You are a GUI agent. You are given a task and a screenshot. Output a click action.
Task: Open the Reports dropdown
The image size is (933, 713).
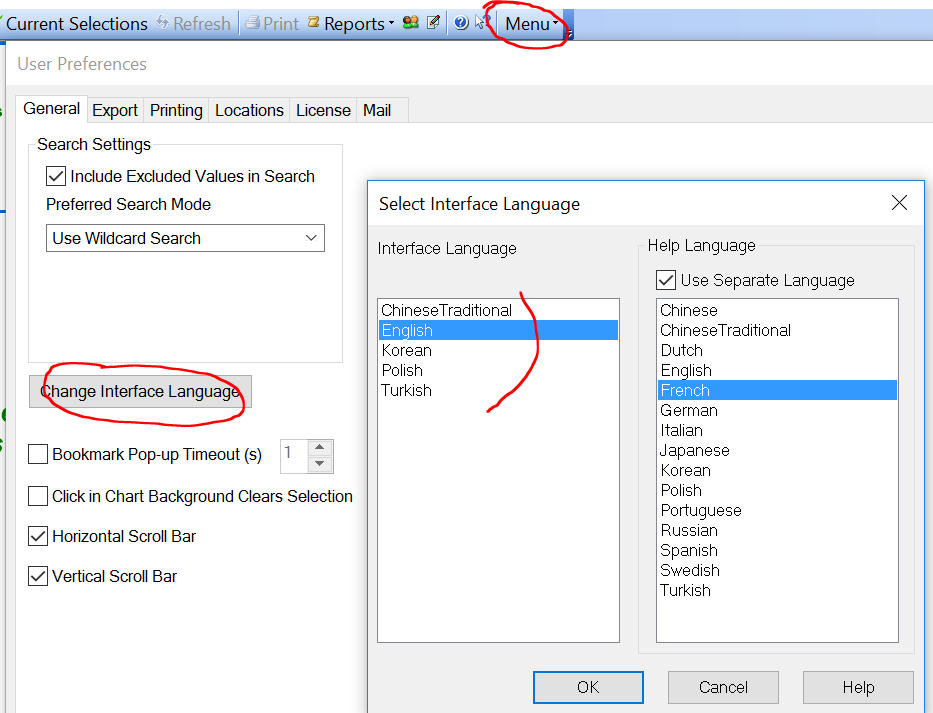pos(351,24)
